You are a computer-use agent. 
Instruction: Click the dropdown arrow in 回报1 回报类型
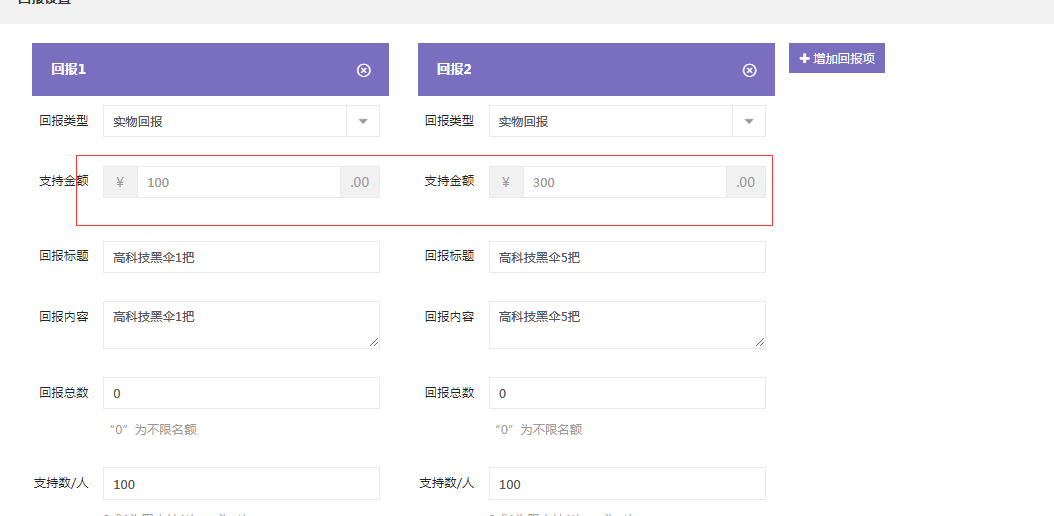click(363, 122)
